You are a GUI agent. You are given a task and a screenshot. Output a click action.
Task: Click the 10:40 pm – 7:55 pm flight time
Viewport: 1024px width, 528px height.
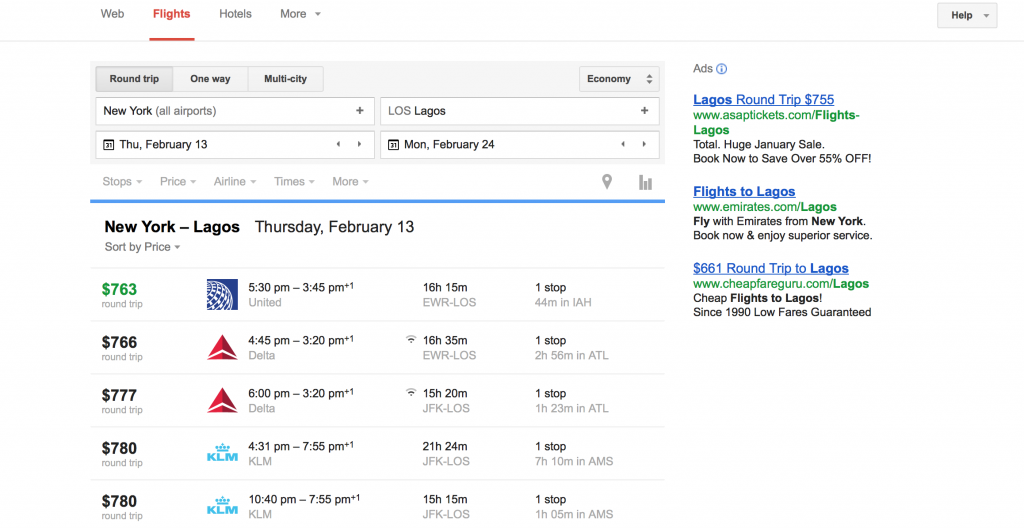pos(304,499)
